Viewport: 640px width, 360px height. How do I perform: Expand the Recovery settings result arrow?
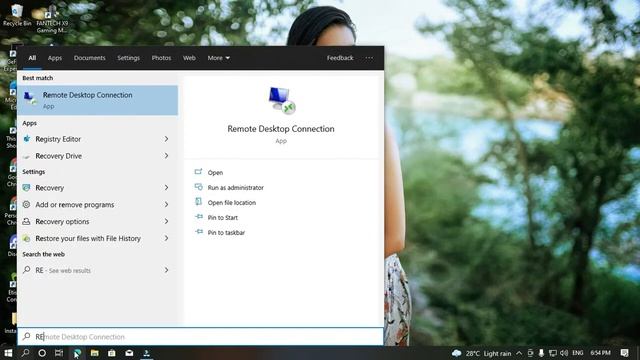tap(167, 188)
